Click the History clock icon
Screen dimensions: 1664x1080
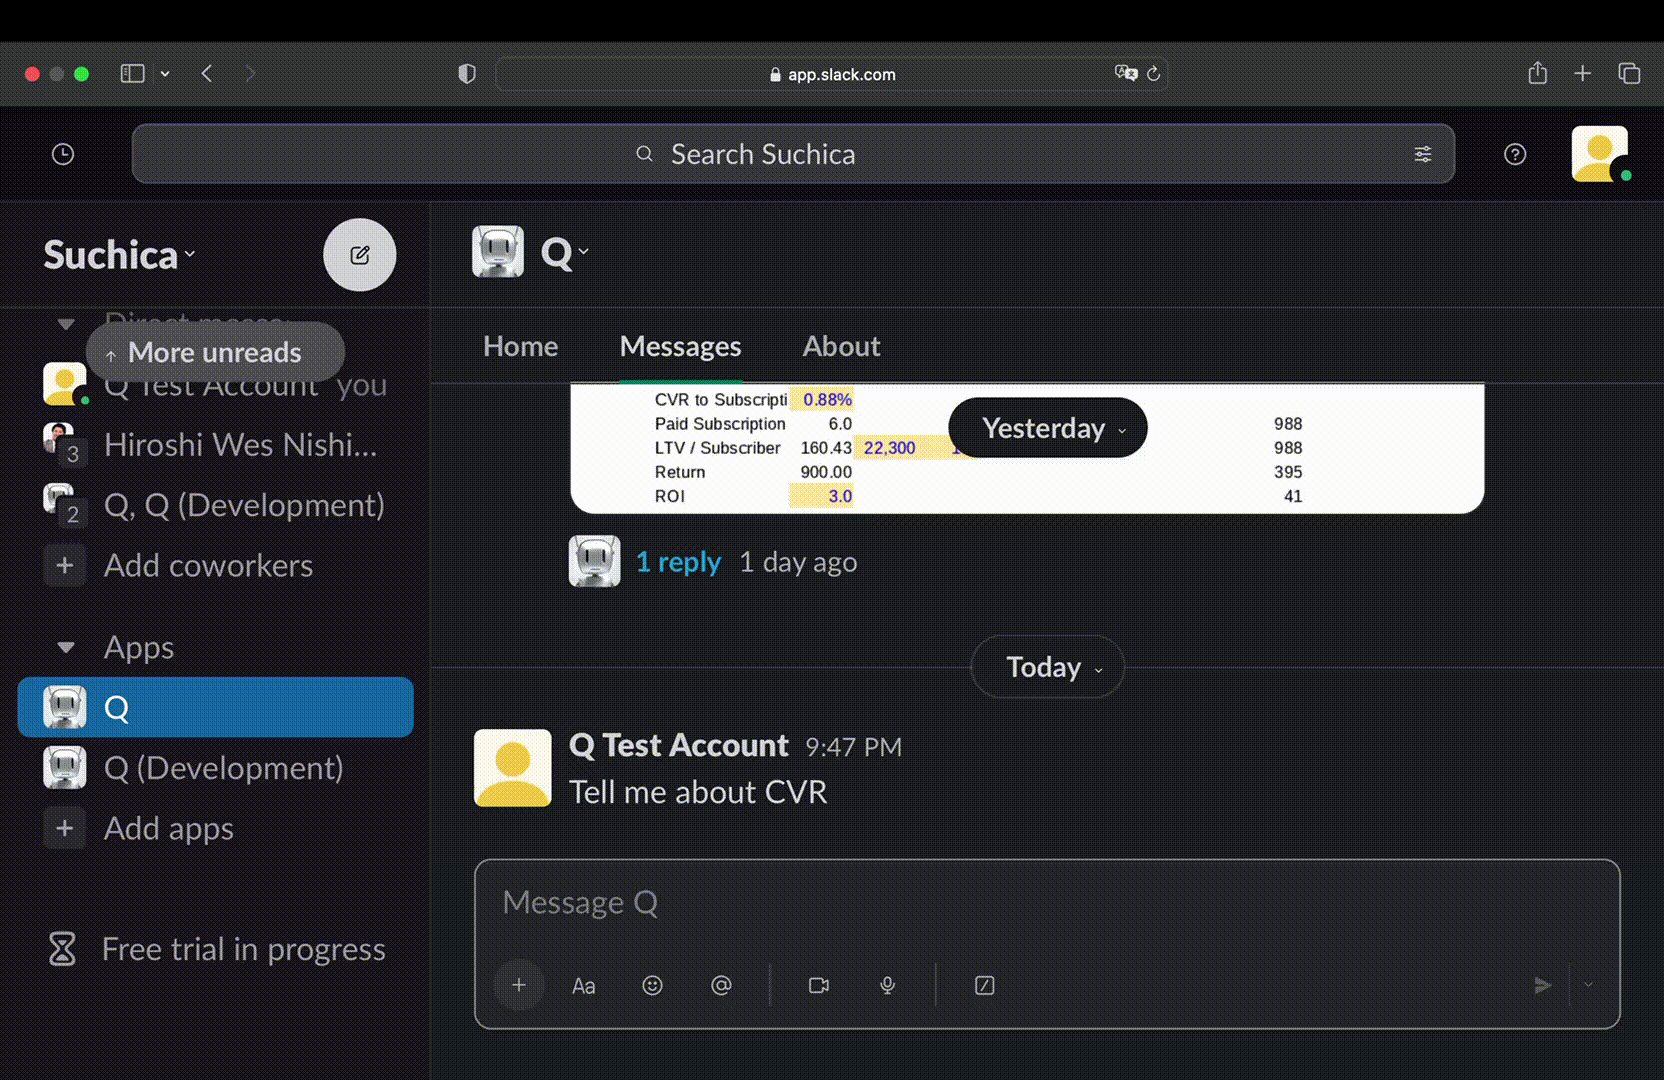pyautogui.click(x=62, y=153)
